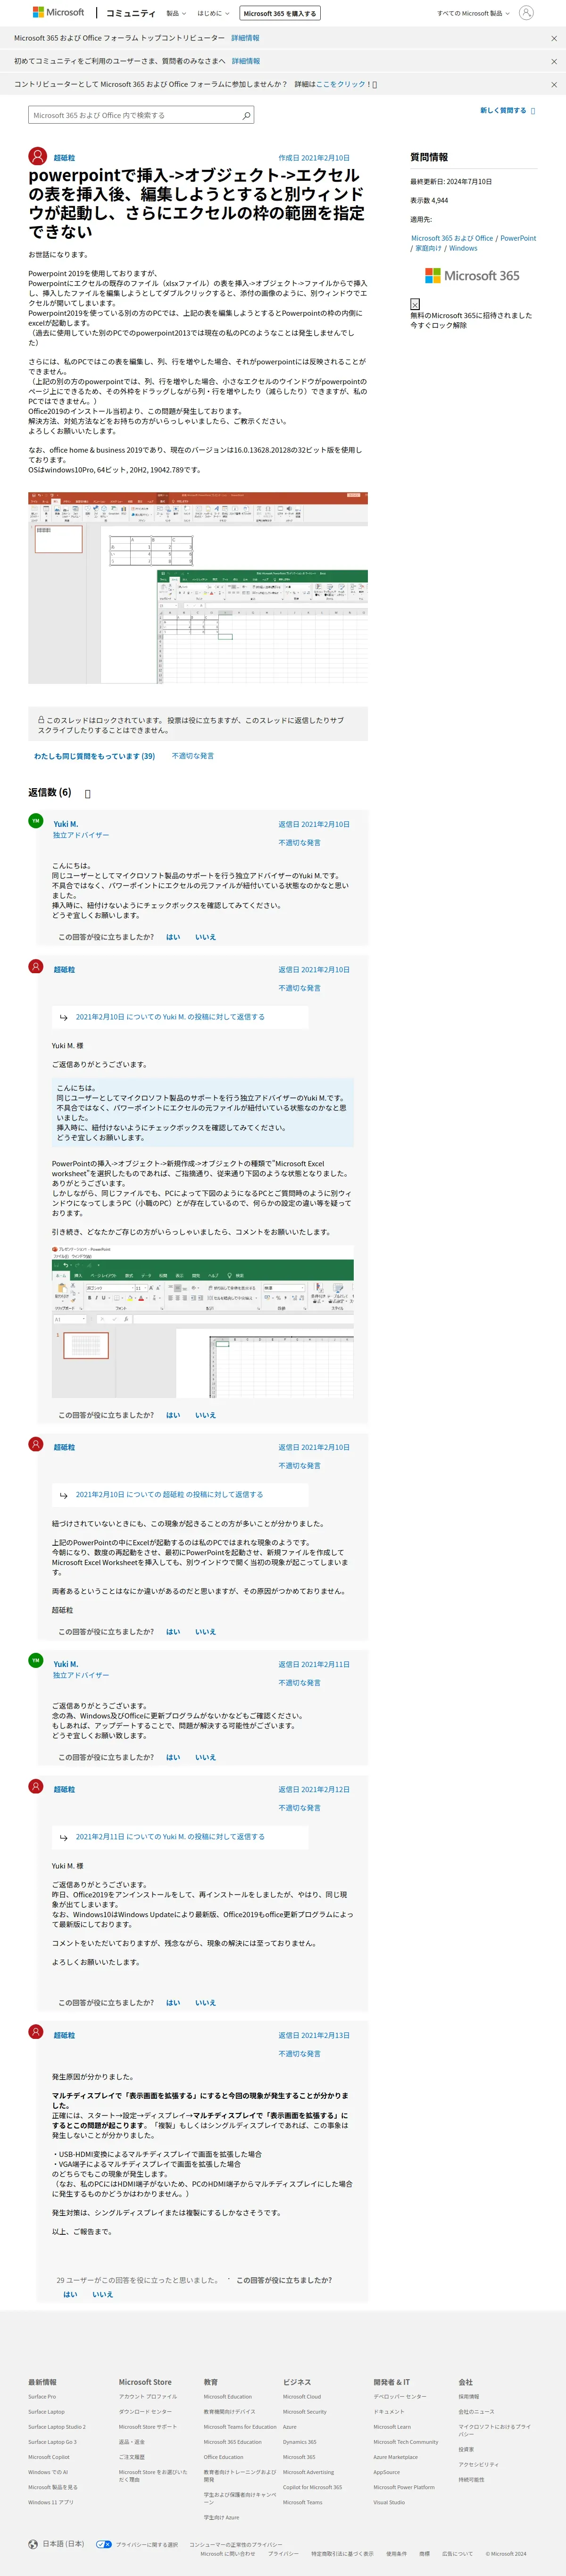566x2576 pixels.
Task: Vote はい on the Feb 13 answer
Action: click(x=70, y=2294)
